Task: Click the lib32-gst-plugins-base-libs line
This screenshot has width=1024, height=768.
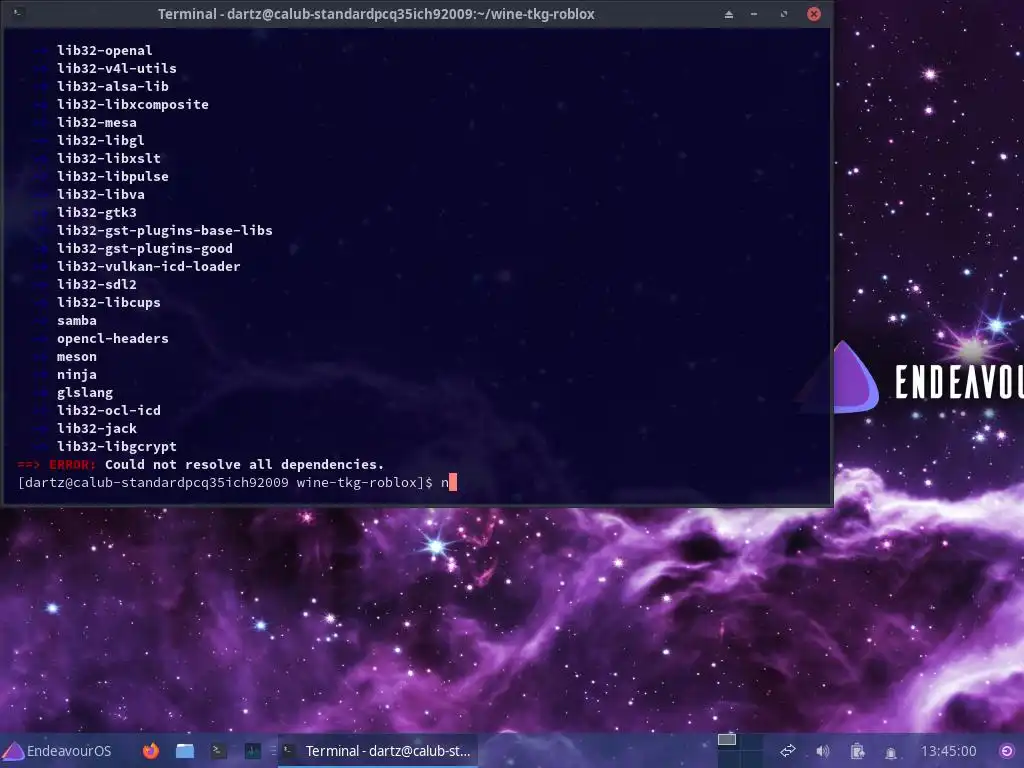Action: tap(165, 230)
